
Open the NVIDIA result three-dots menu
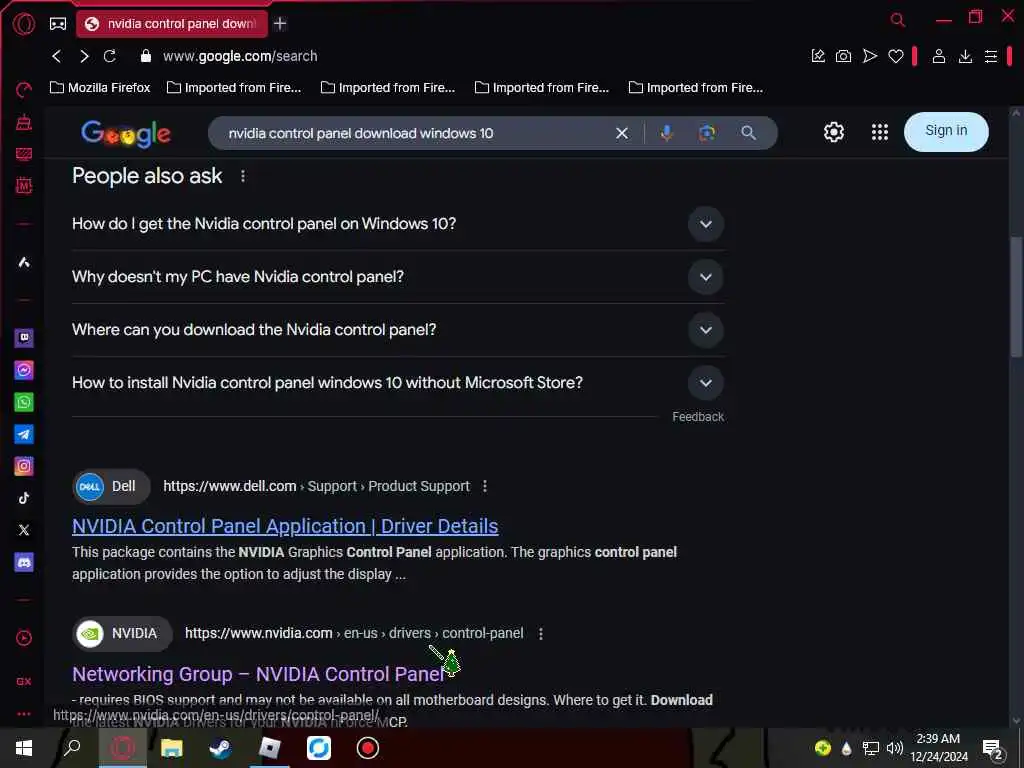[541, 633]
